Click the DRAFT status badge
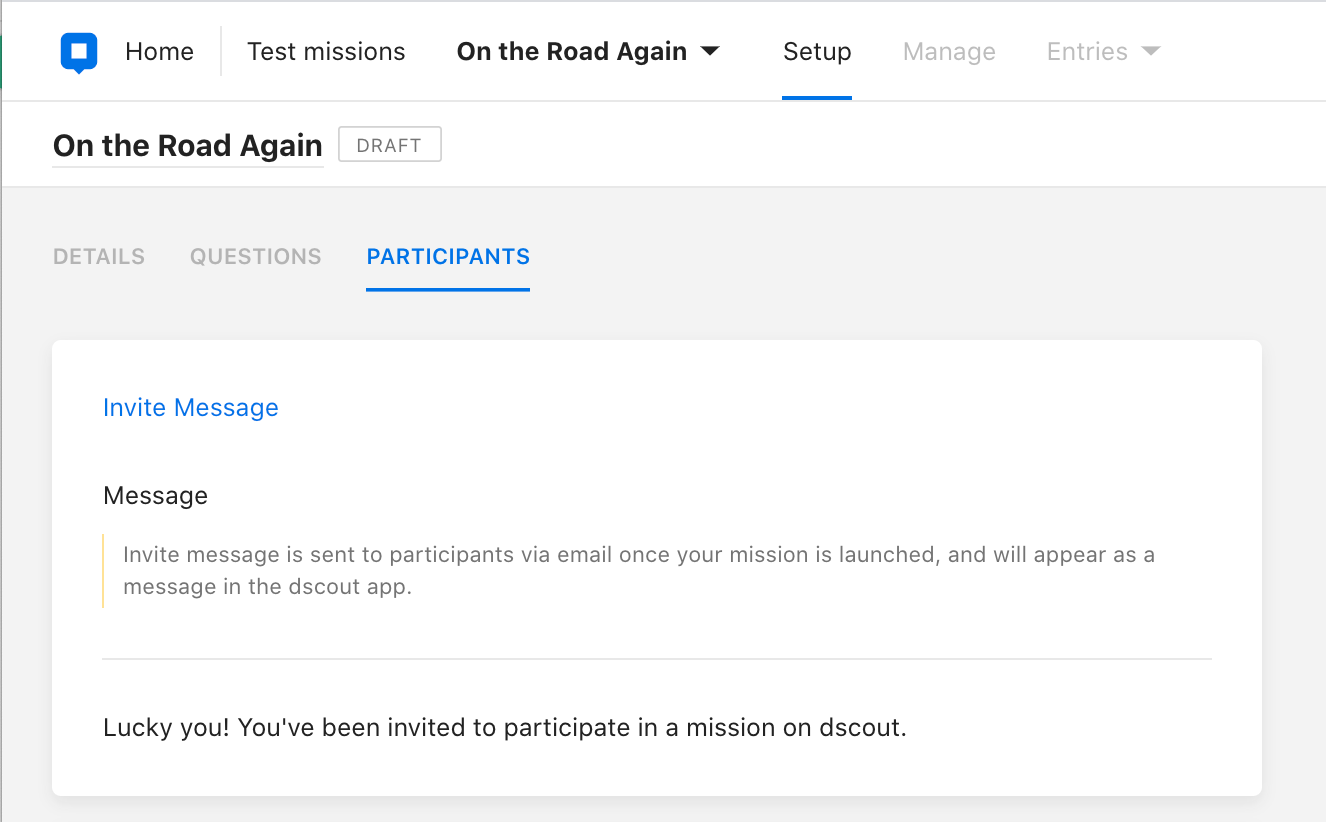The image size is (1326, 822). click(389, 145)
